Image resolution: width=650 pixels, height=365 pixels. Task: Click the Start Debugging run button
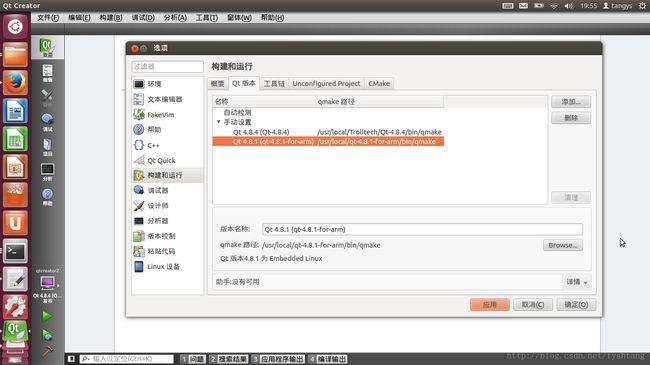pyautogui.click(x=47, y=334)
